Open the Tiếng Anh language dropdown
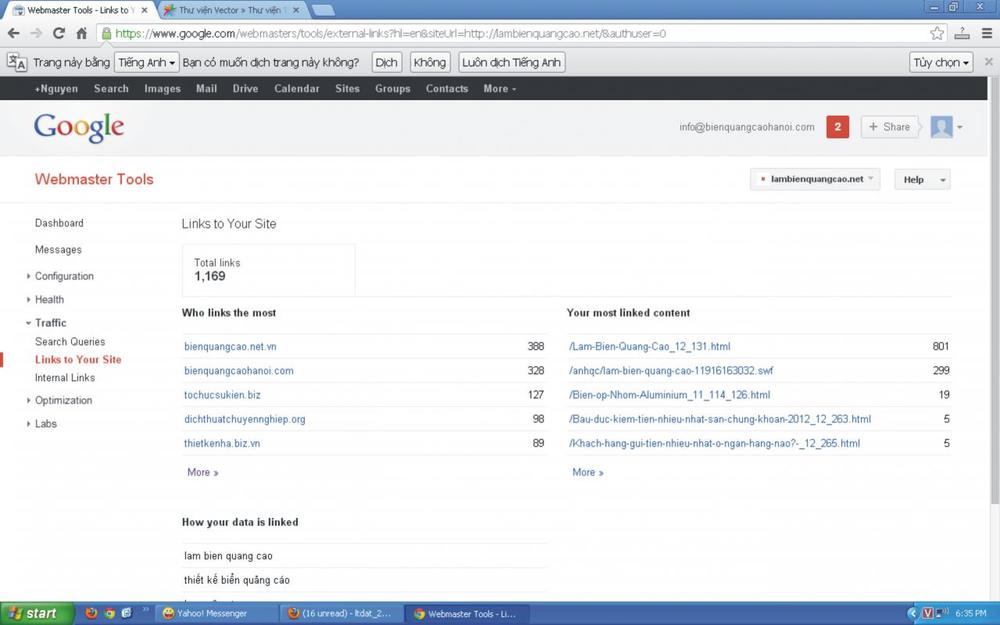 (x=146, y=62)
